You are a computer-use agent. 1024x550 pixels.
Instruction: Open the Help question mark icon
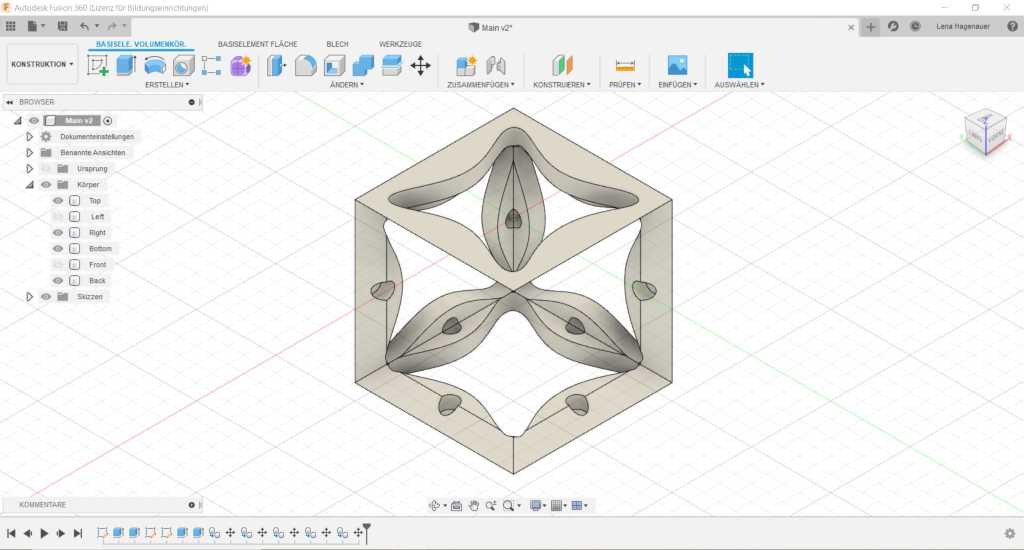[1012, 26]
